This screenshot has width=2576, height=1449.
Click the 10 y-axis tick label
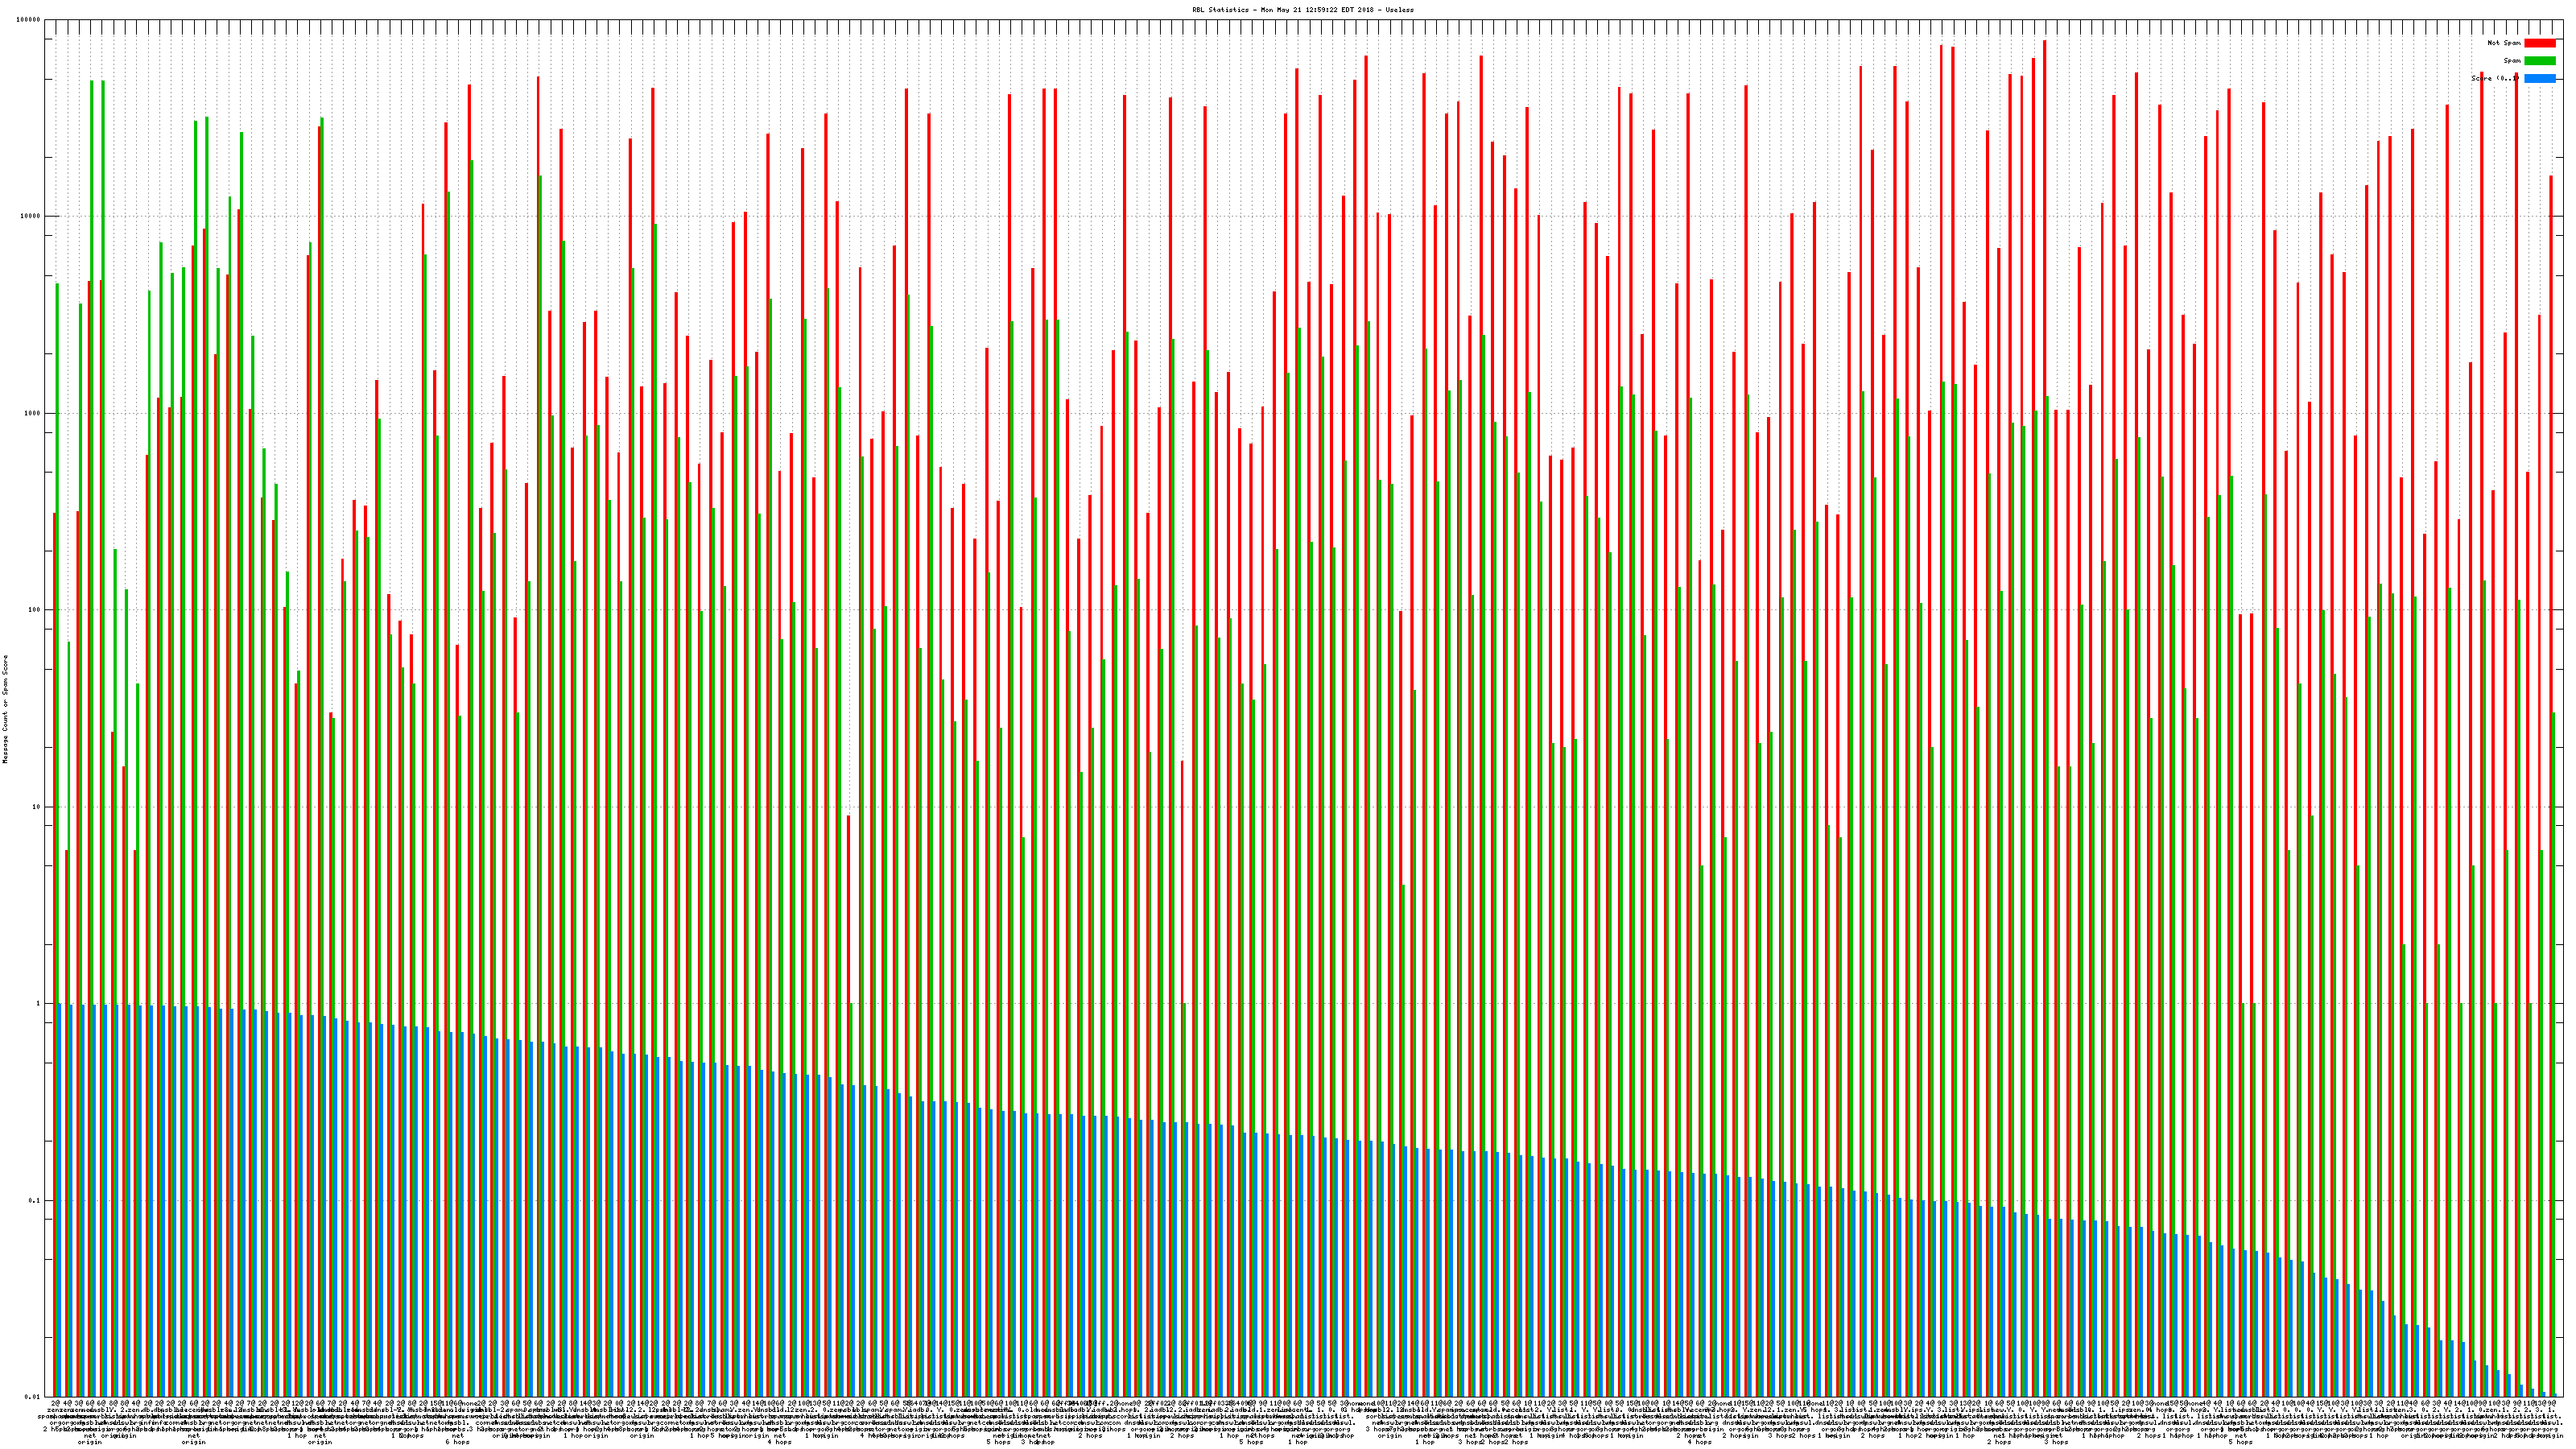[37, 807]
